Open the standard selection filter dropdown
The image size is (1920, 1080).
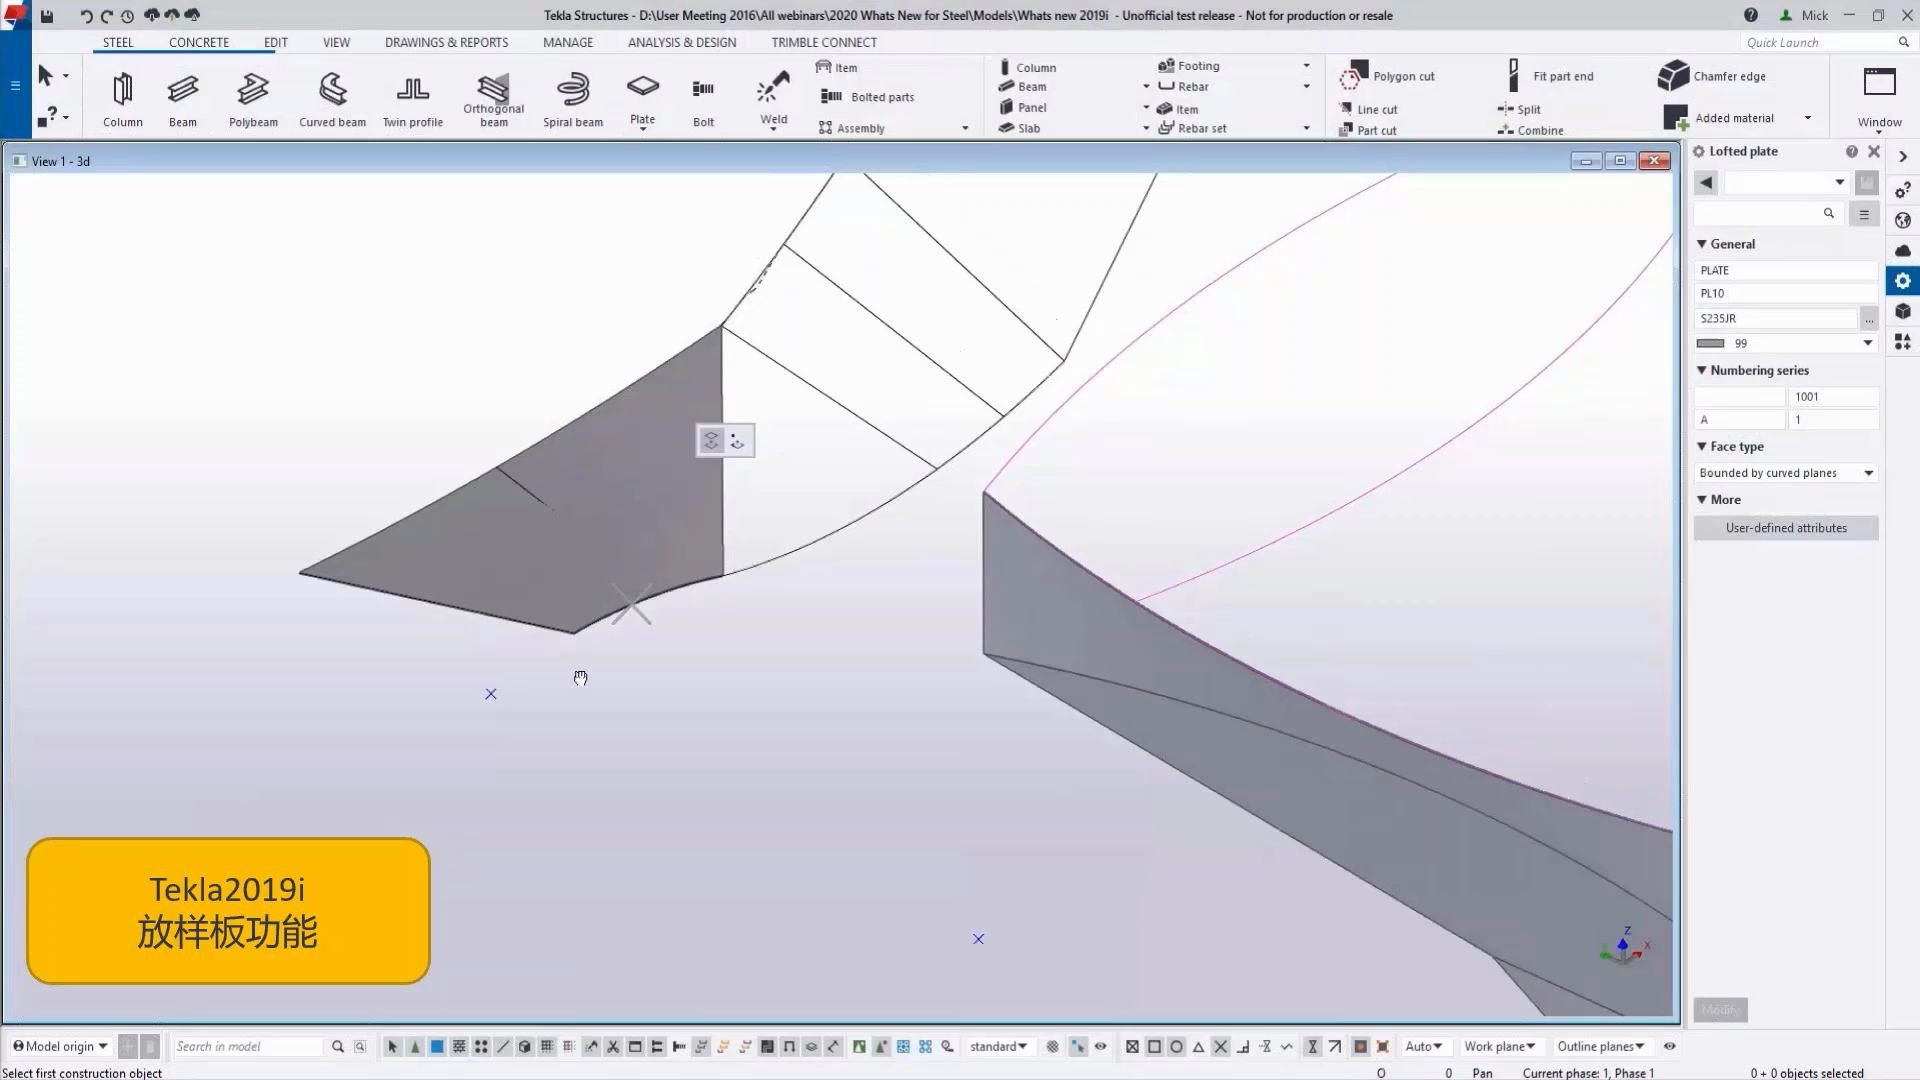click(998, 1046)
